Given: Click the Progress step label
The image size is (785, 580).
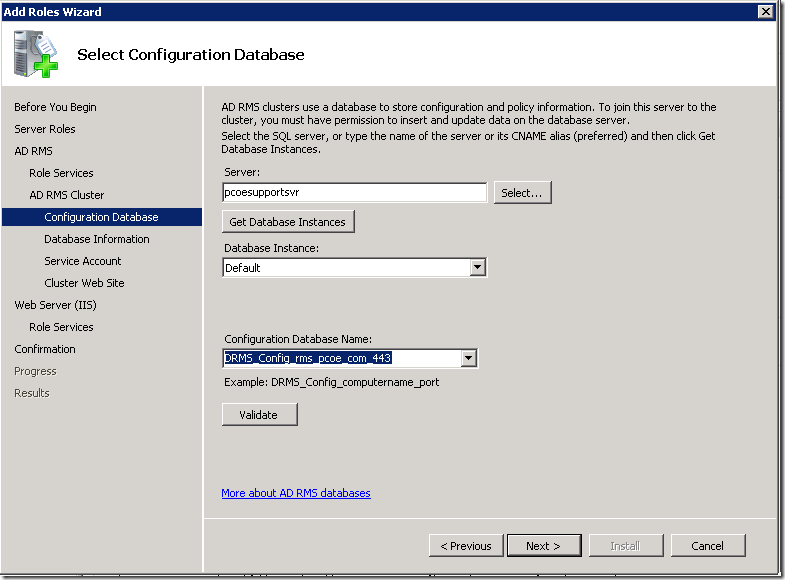Looking at the screenshot, I should (x=35, y=371).
